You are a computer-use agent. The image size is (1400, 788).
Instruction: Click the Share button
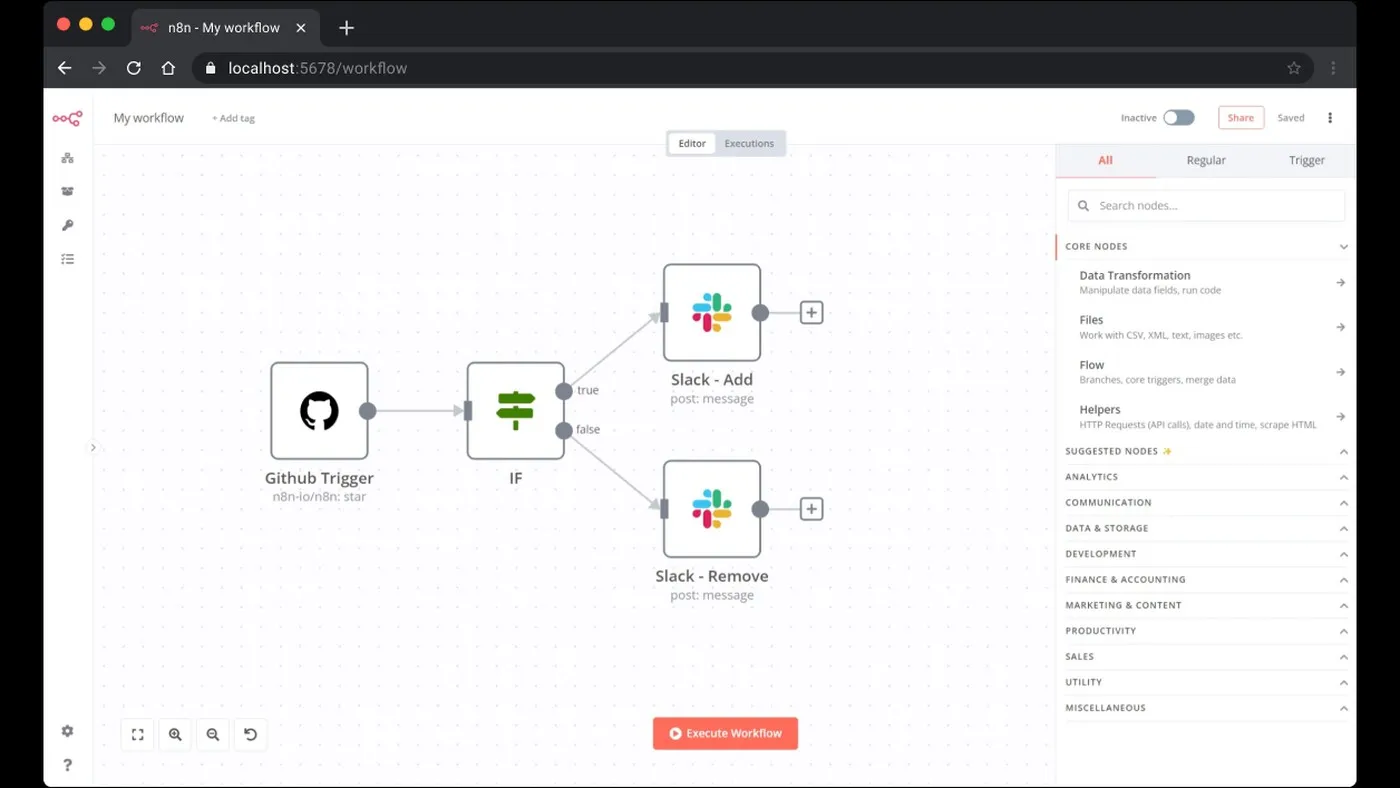point(1241,118)
